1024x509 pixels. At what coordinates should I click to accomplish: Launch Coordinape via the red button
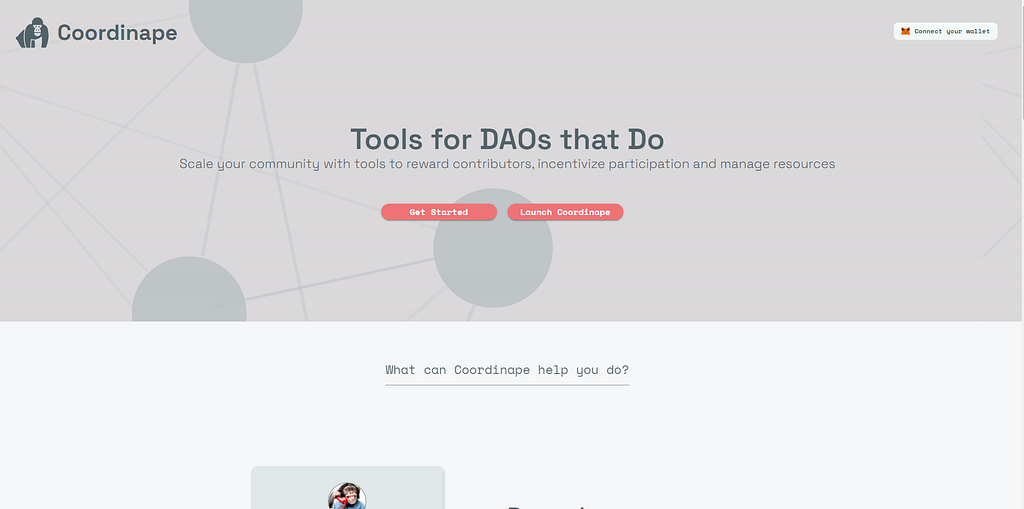pos(565,212)
